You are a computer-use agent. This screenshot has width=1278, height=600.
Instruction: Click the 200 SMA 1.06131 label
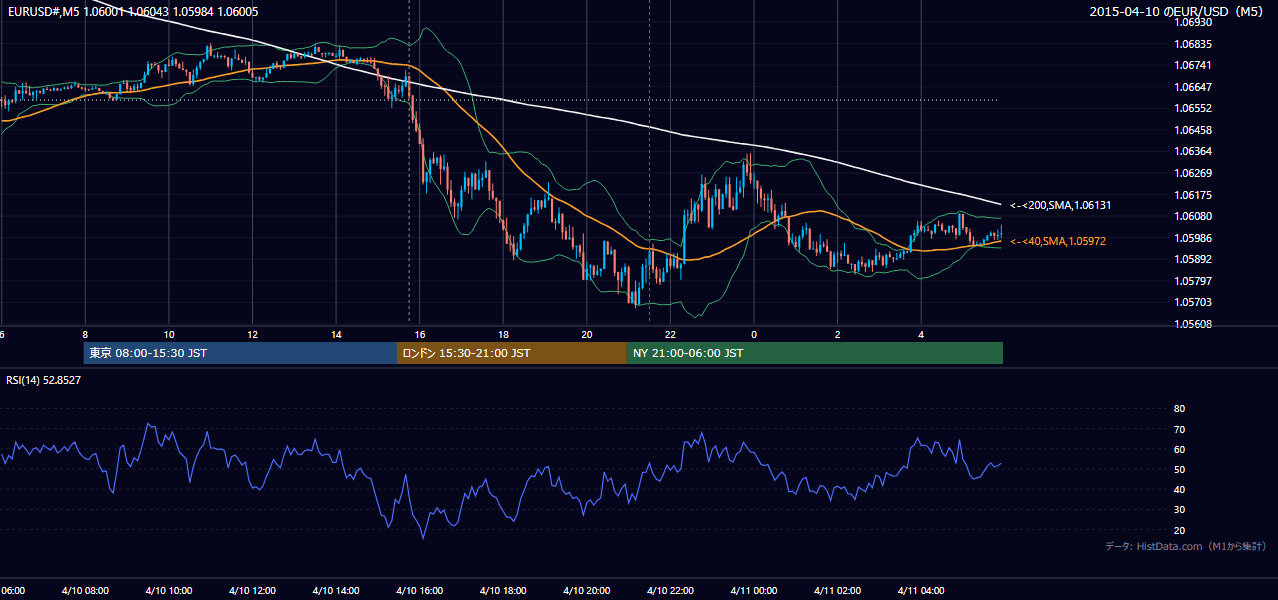pyautogui.click(x=1060, y=205)
